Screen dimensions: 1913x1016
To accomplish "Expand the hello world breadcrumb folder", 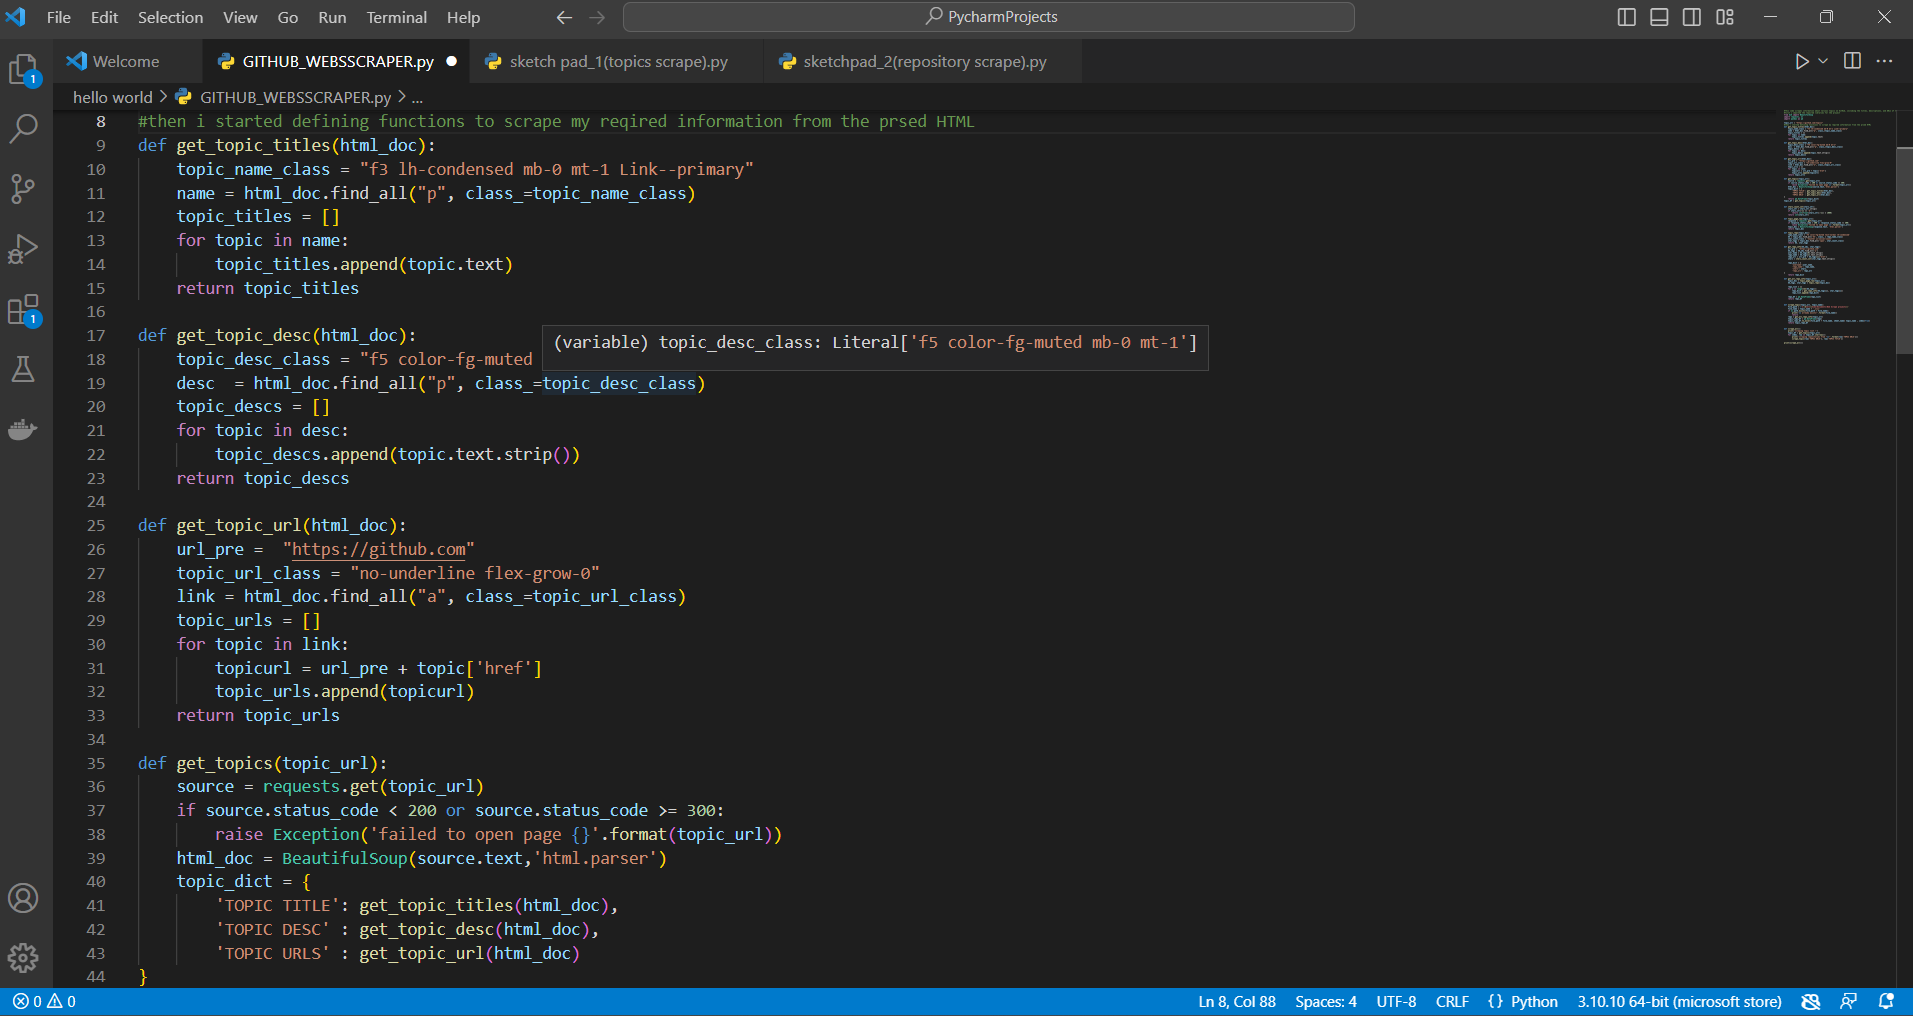I will pos(112,97).
